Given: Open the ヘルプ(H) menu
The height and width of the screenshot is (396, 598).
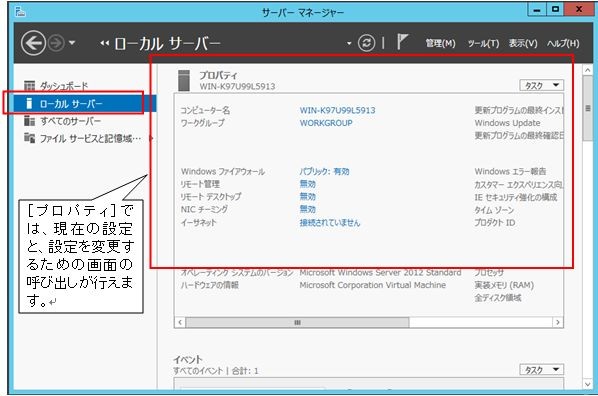Looking at the screenshot, I should click(x=563, y=43).
